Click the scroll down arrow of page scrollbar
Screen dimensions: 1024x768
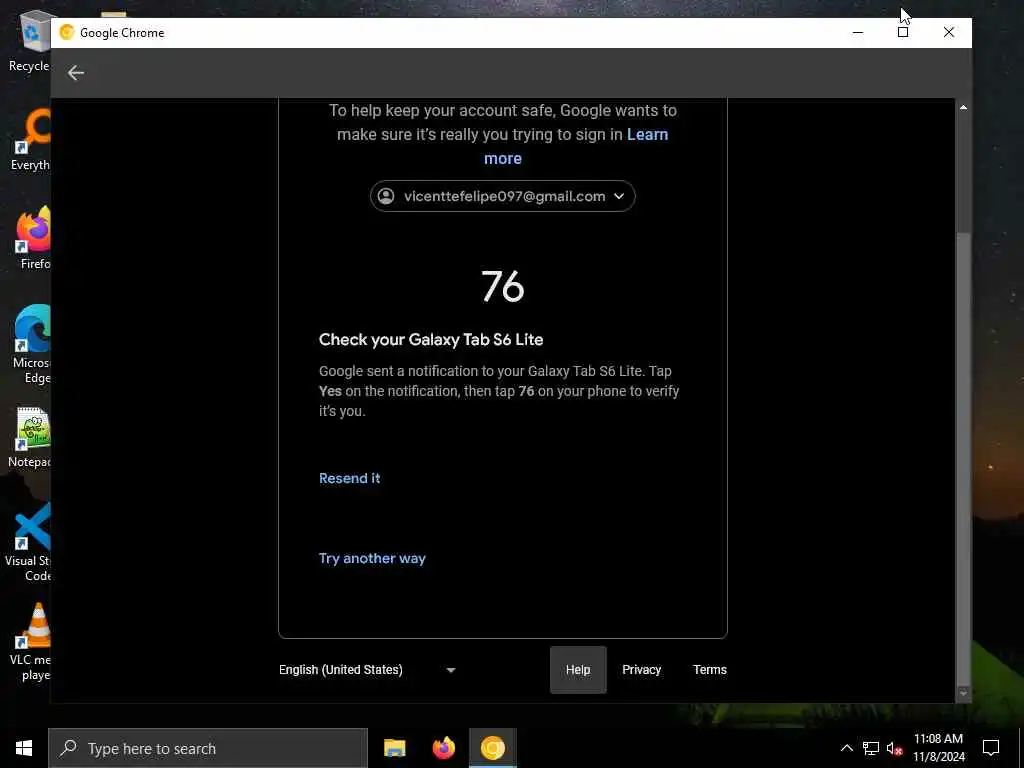pos(963,694)
